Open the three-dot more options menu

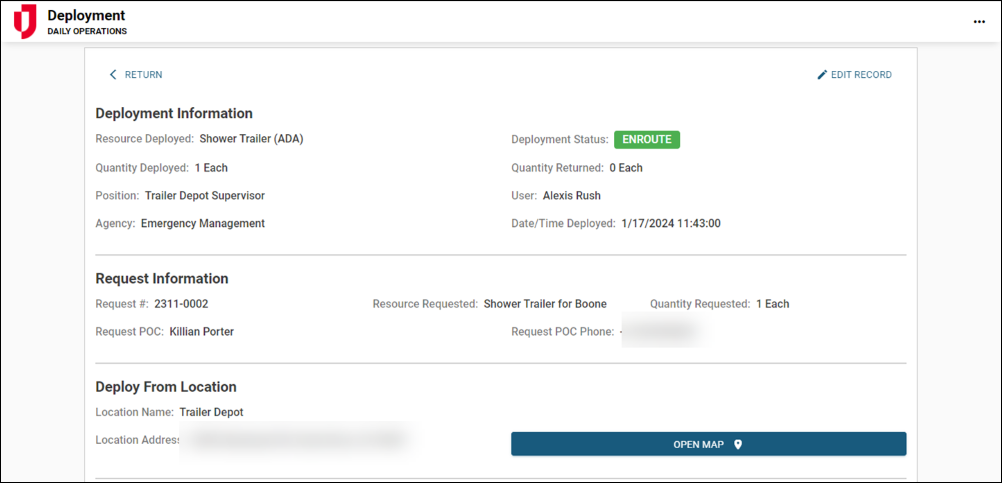pos(979,22)
